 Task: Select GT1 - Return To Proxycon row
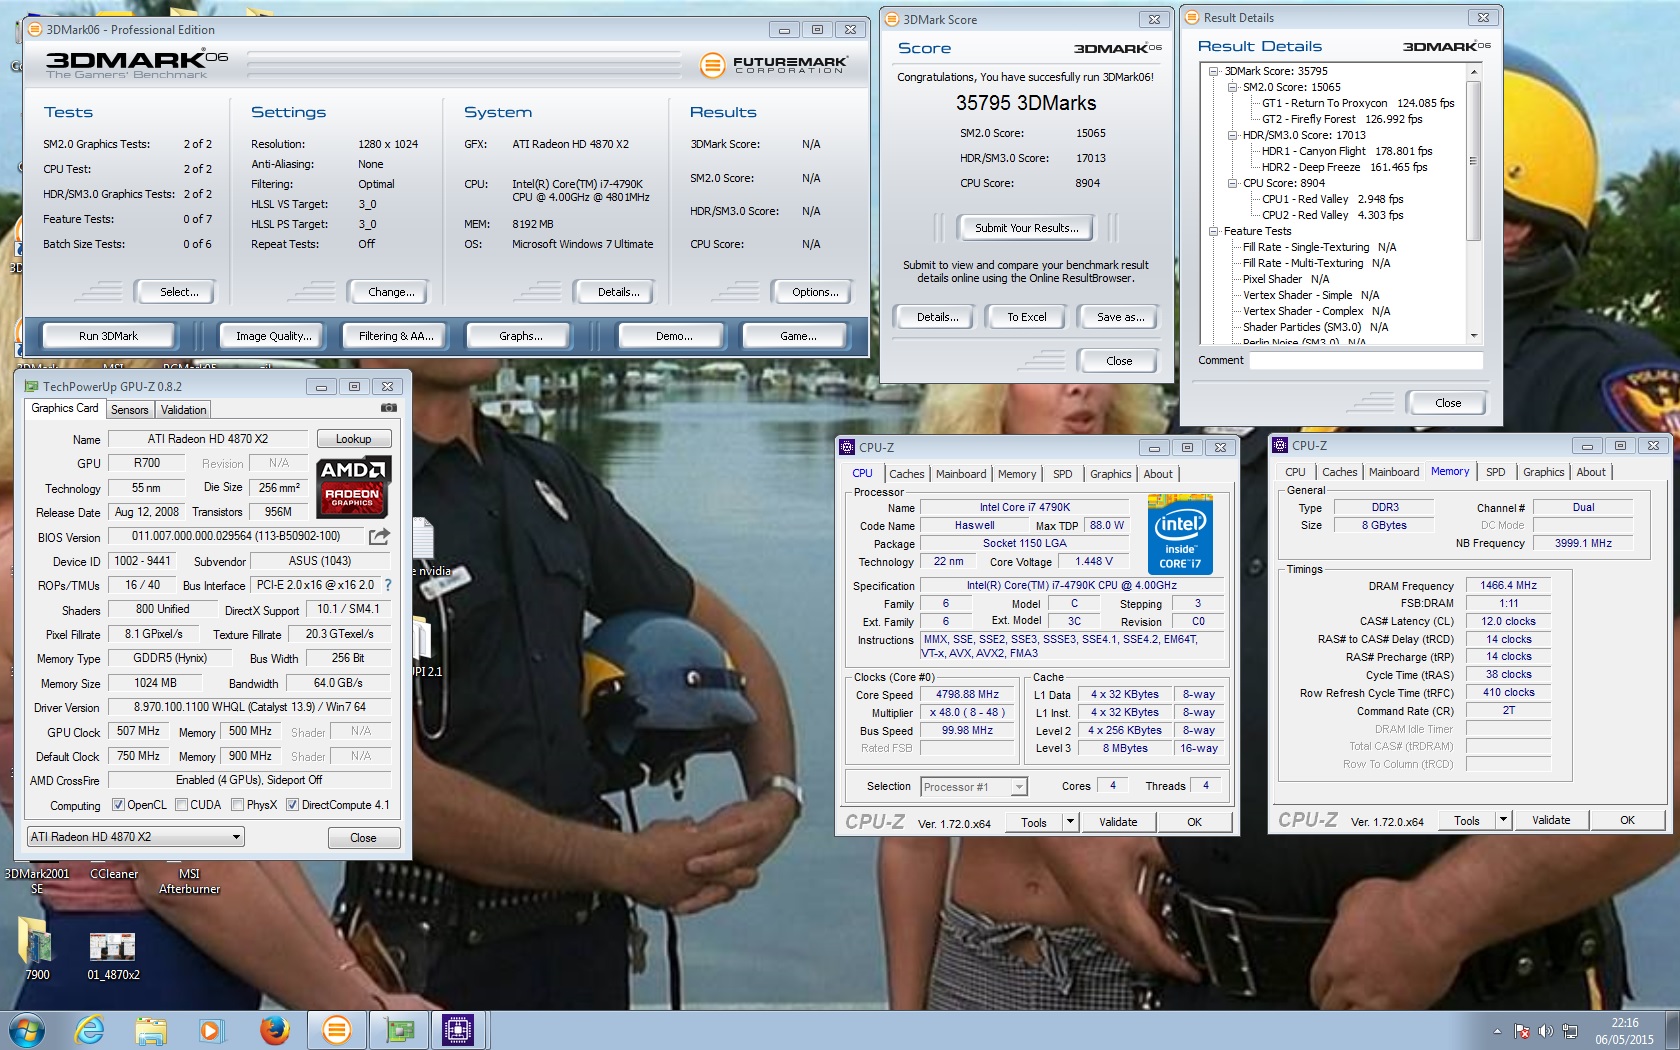tap(1358, 103)
